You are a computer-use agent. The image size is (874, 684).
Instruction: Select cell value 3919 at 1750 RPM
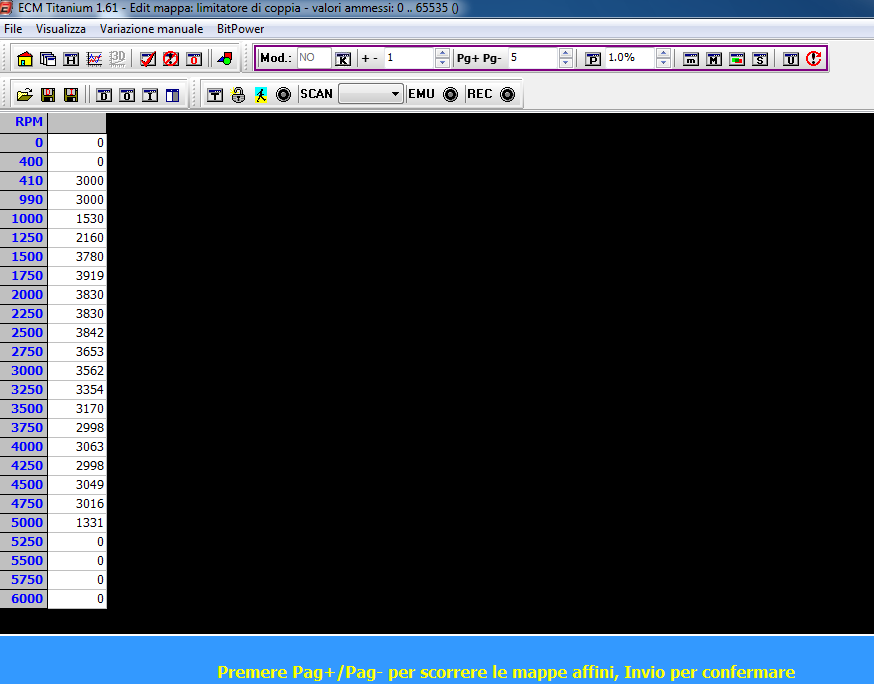77,275
